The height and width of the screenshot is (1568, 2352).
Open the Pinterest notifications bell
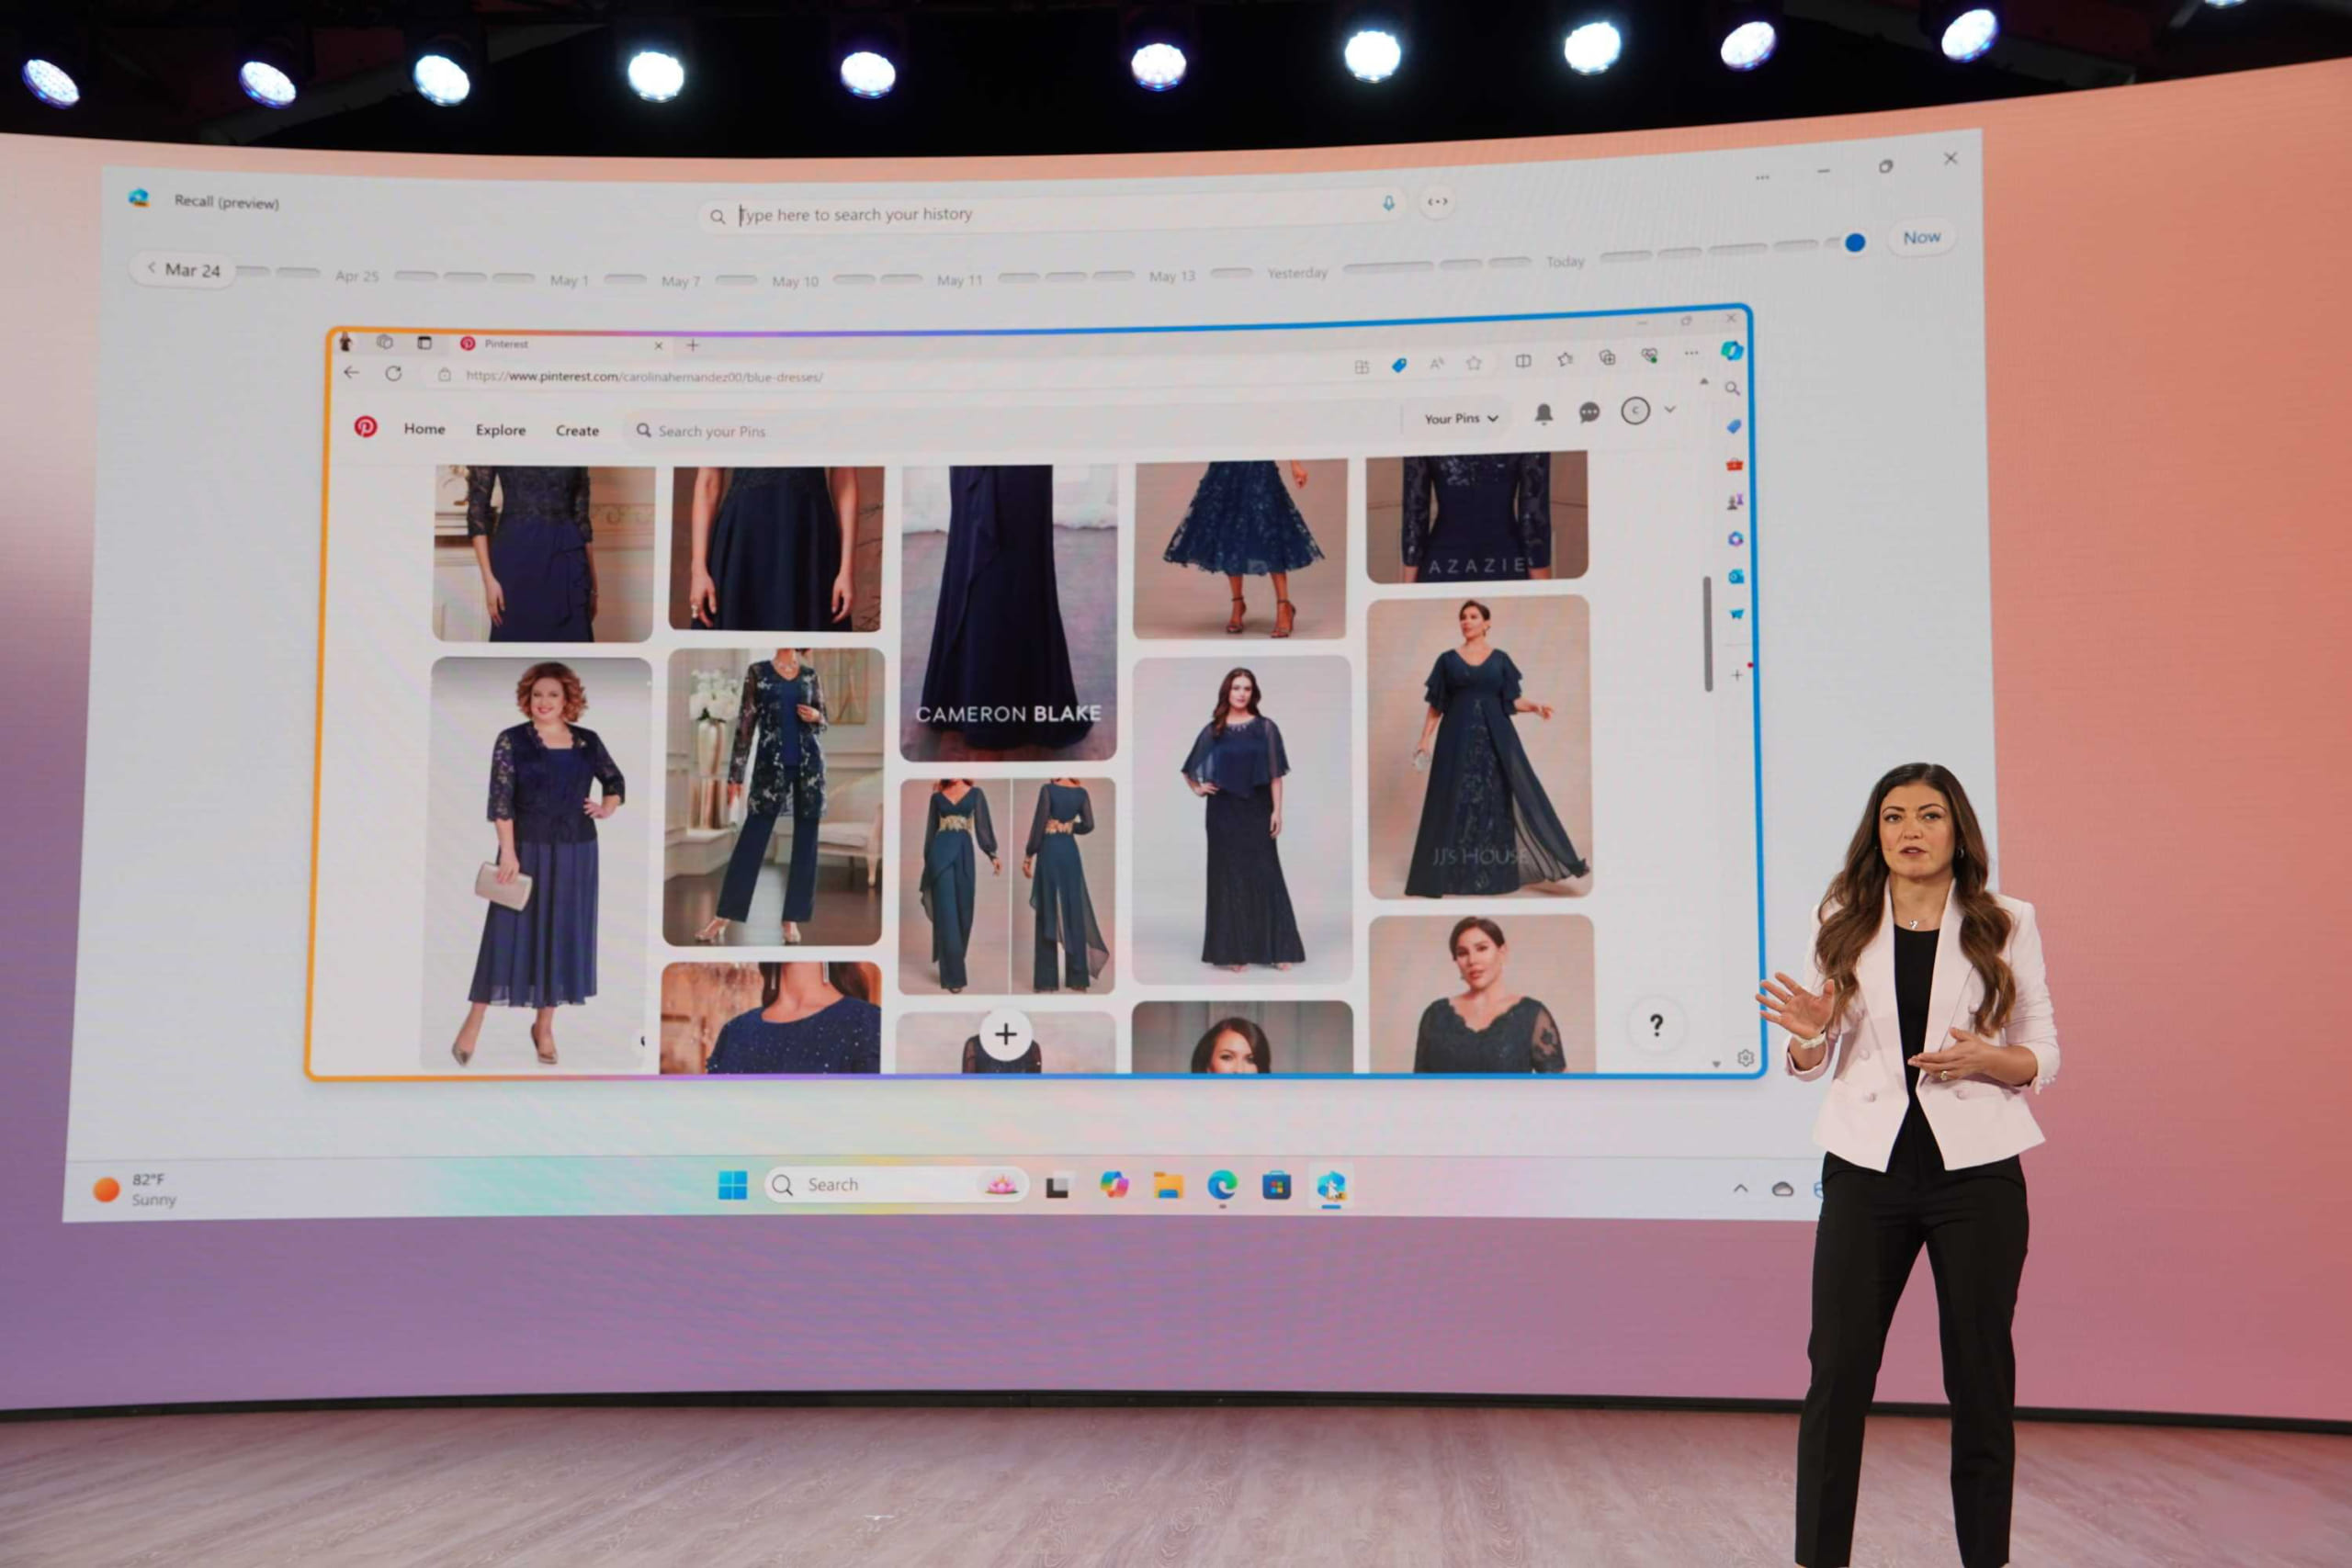pyautogui.click(x=1543, y=413)
